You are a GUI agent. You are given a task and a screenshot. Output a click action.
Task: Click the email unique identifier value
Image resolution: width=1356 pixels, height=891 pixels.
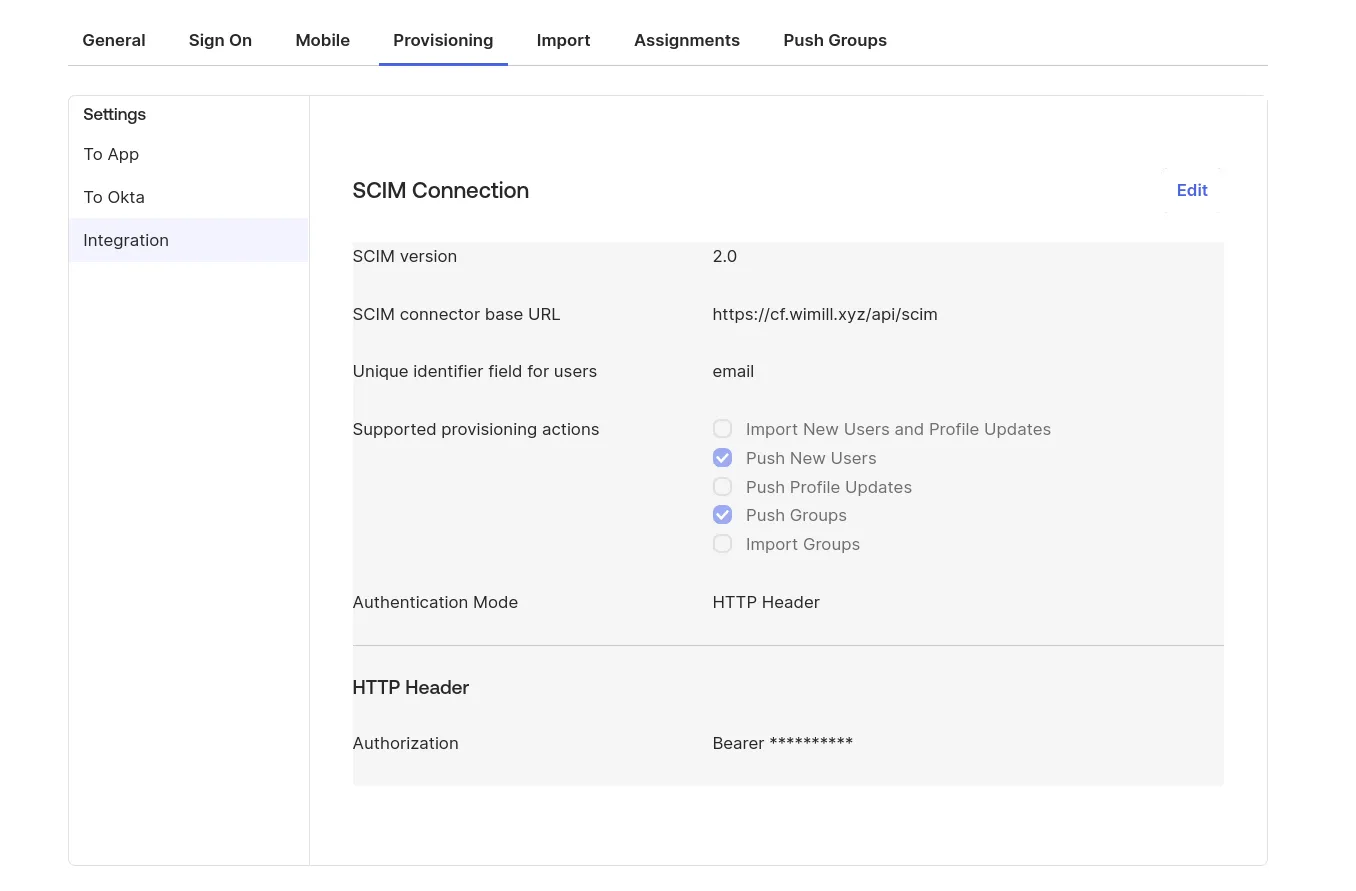click(x=733, y=371)
